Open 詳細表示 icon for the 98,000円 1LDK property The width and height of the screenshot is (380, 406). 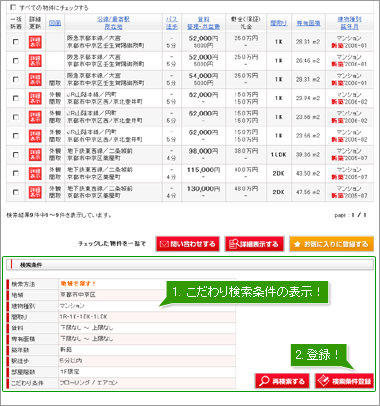(x=35, y=154)
